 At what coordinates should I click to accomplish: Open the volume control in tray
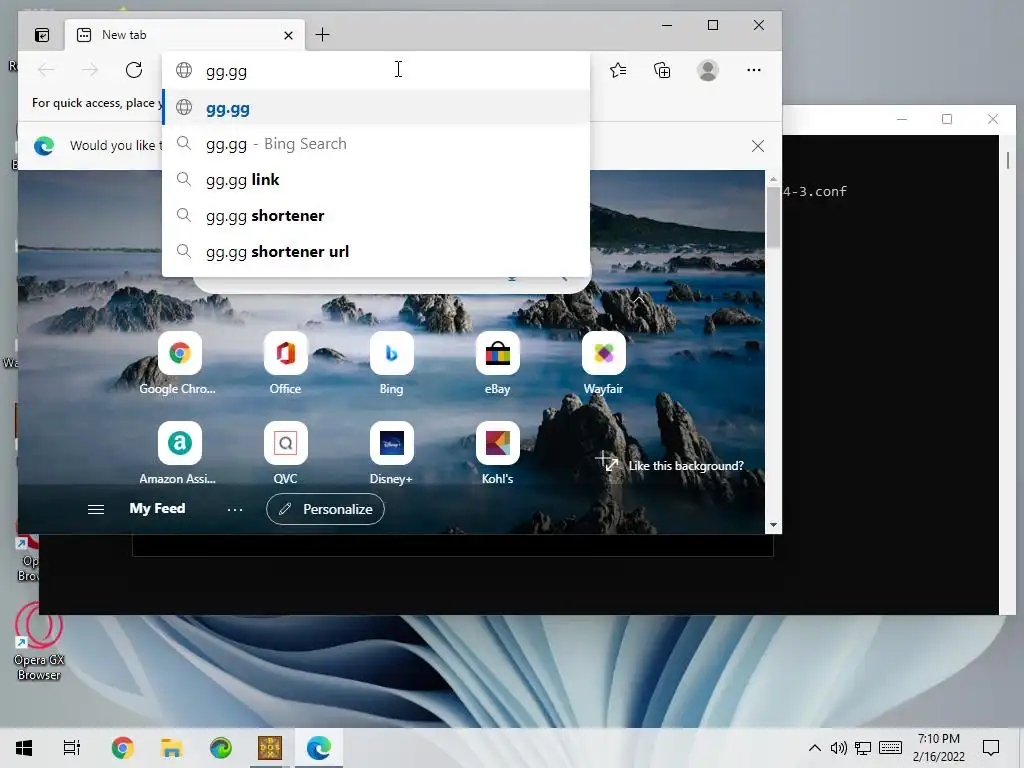(x=839, y=748)
